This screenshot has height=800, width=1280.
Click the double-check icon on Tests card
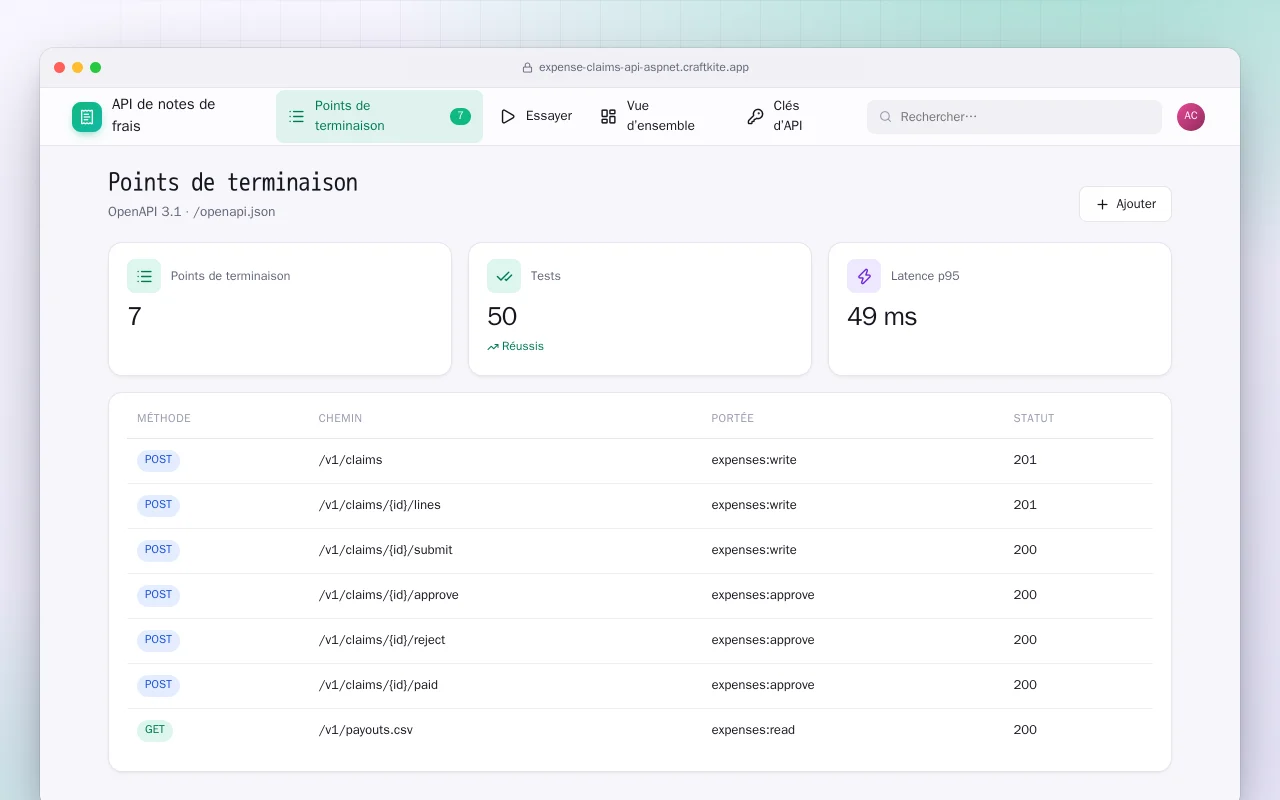pos(504,276)
